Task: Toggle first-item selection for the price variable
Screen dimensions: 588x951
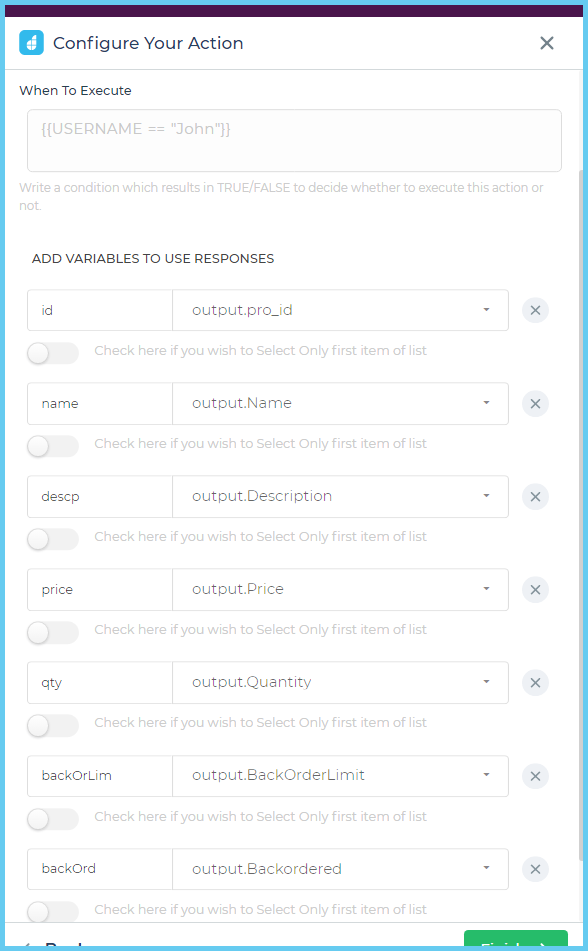Action: [52, 632]
